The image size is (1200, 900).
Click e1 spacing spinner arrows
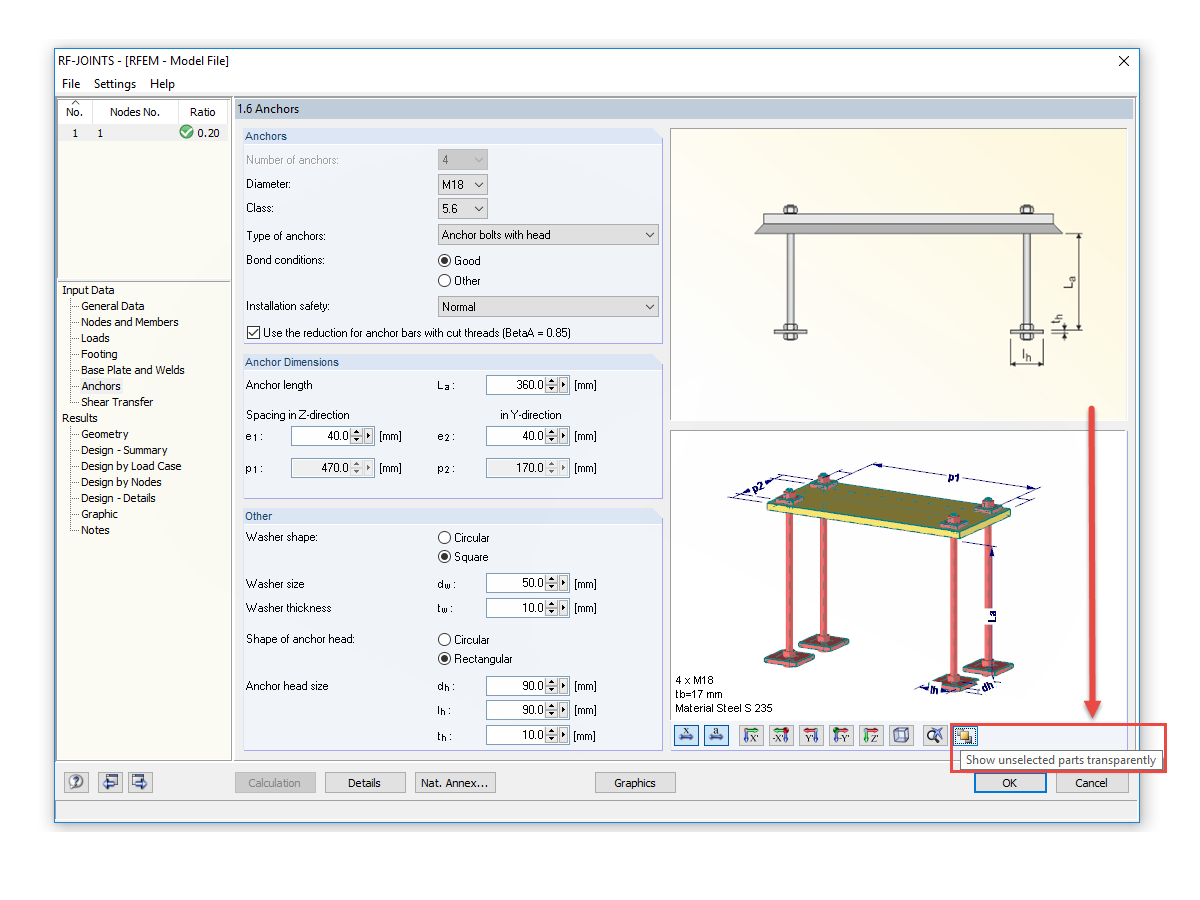[356, 436]
